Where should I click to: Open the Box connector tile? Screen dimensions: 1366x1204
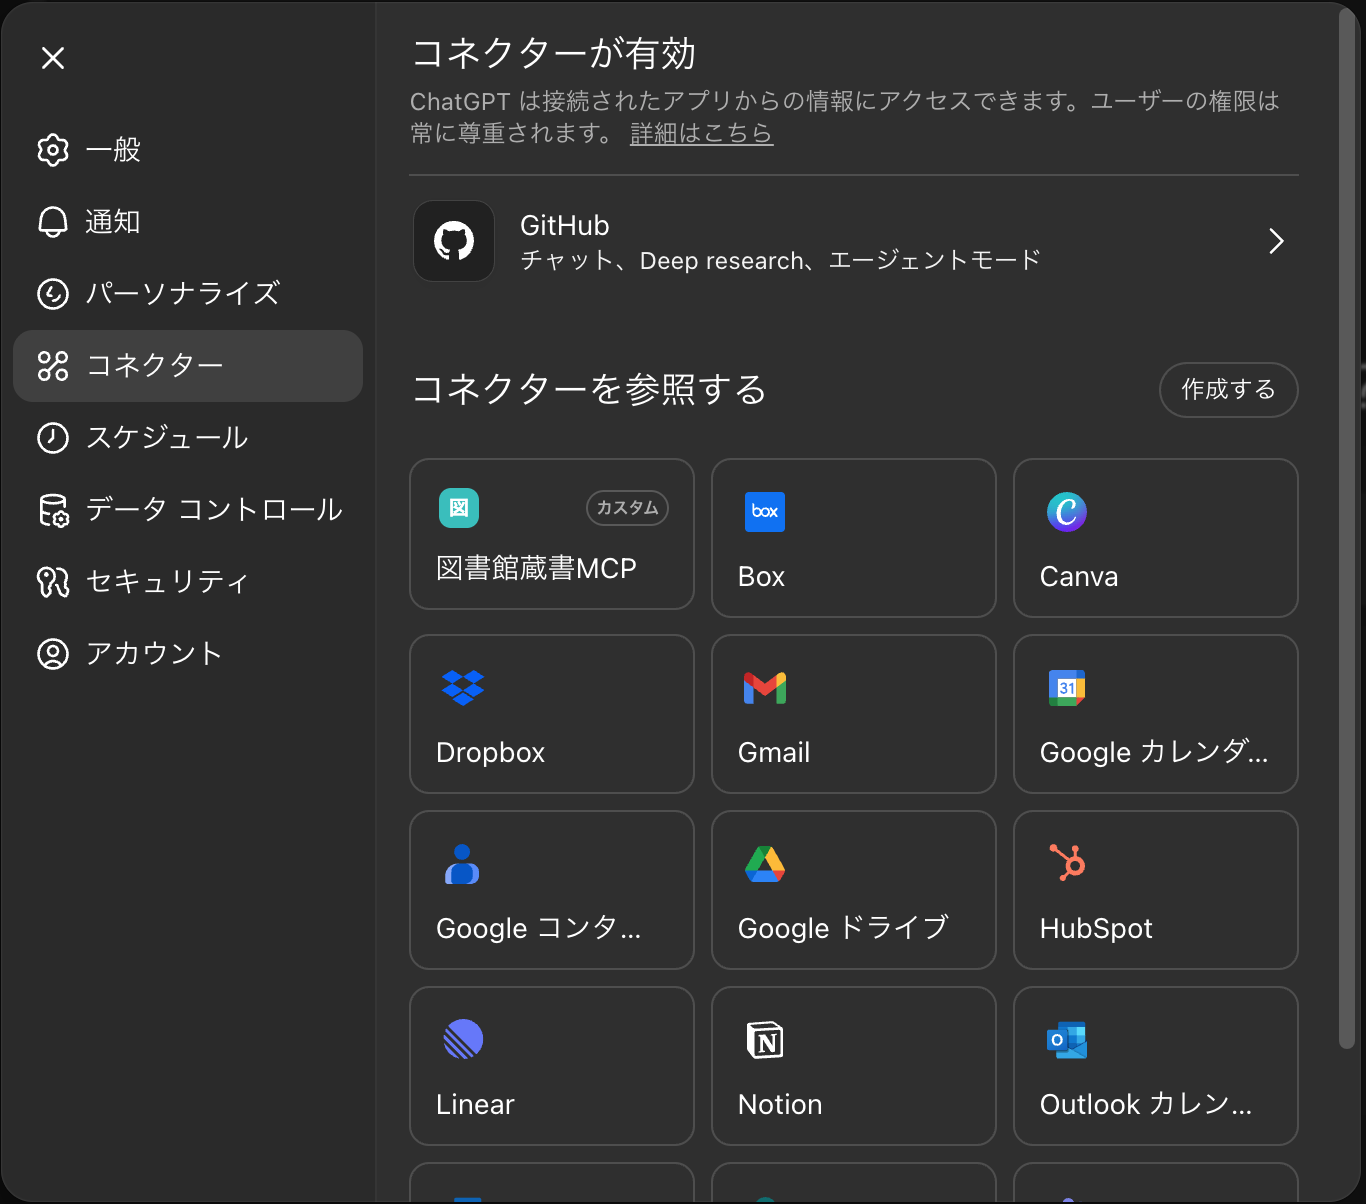pos(853,537)
